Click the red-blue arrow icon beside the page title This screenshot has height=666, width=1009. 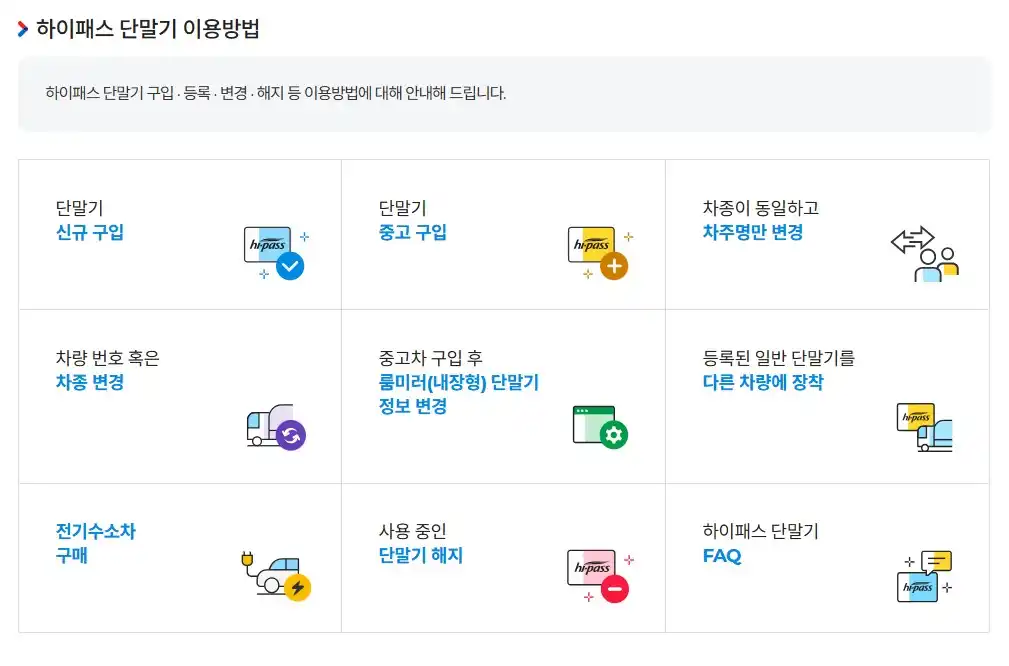point(21,28)
